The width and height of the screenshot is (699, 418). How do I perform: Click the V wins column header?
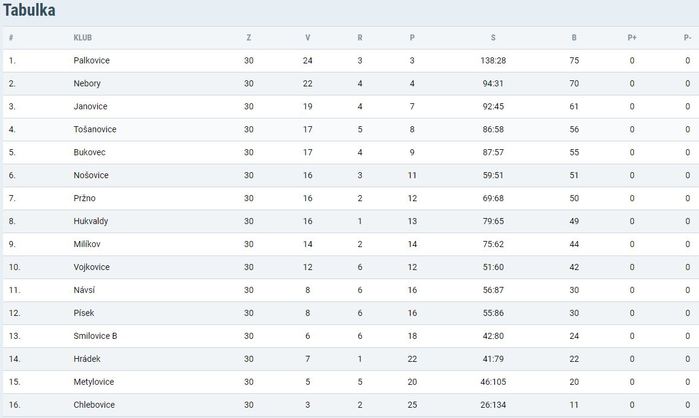pyautogui.click(x=308, y=38)
